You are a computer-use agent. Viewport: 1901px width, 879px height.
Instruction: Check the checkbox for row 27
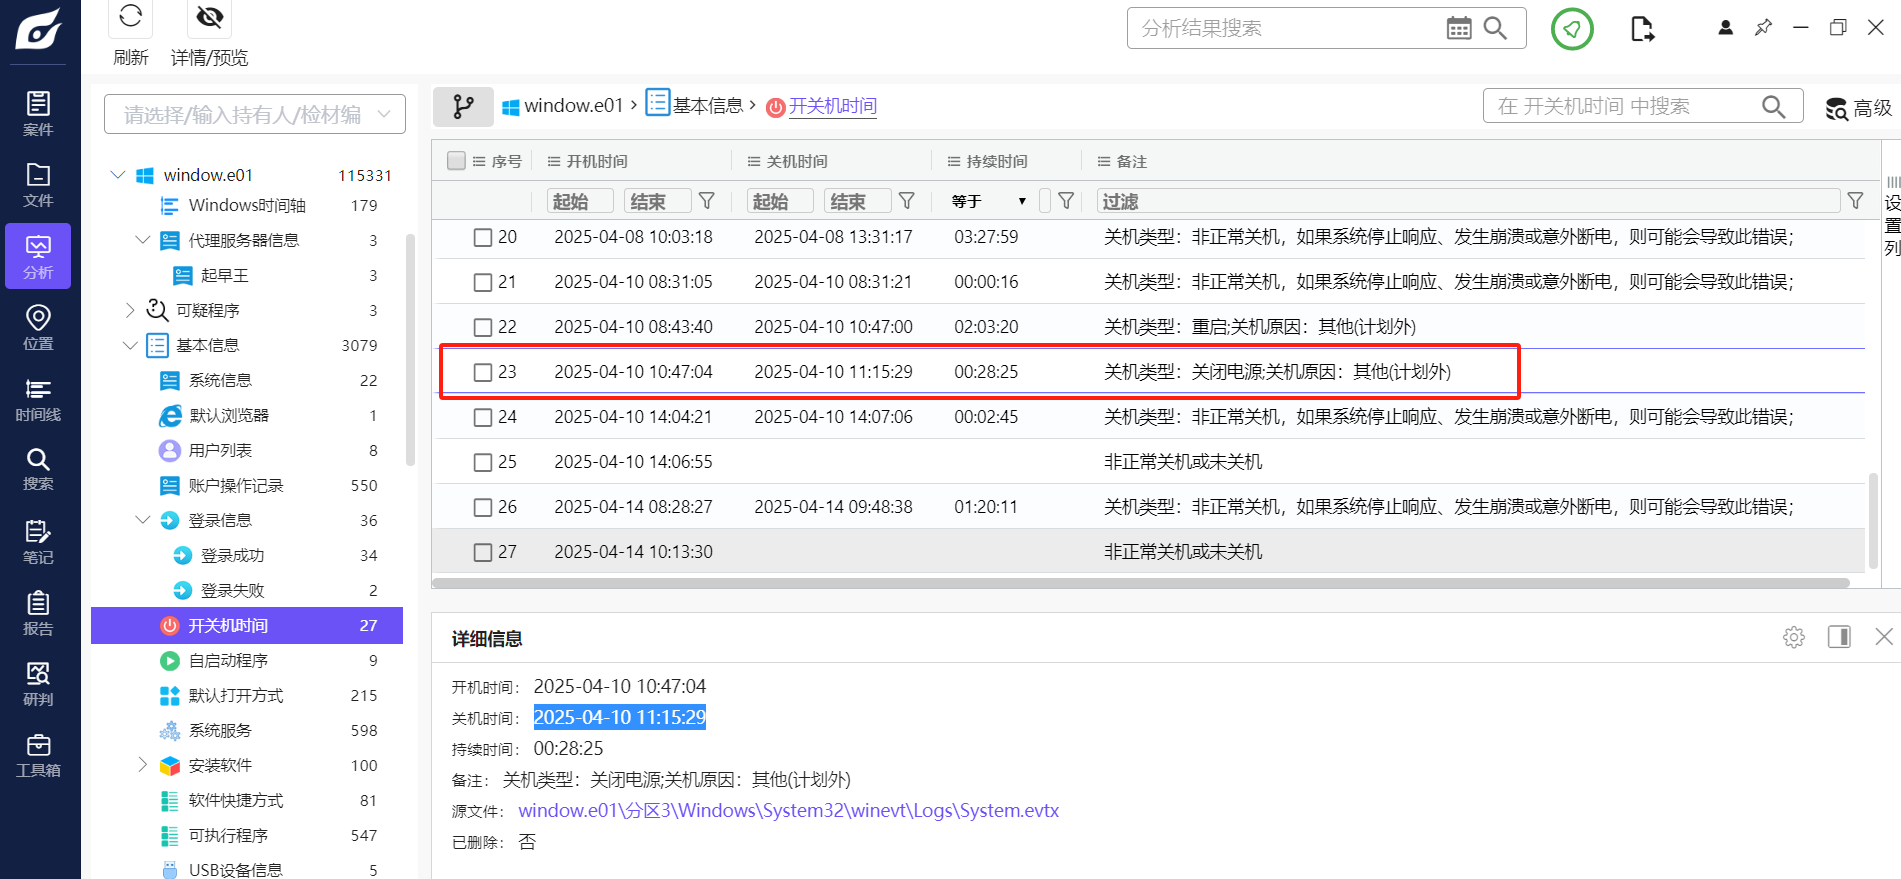(x=483, y=552)
